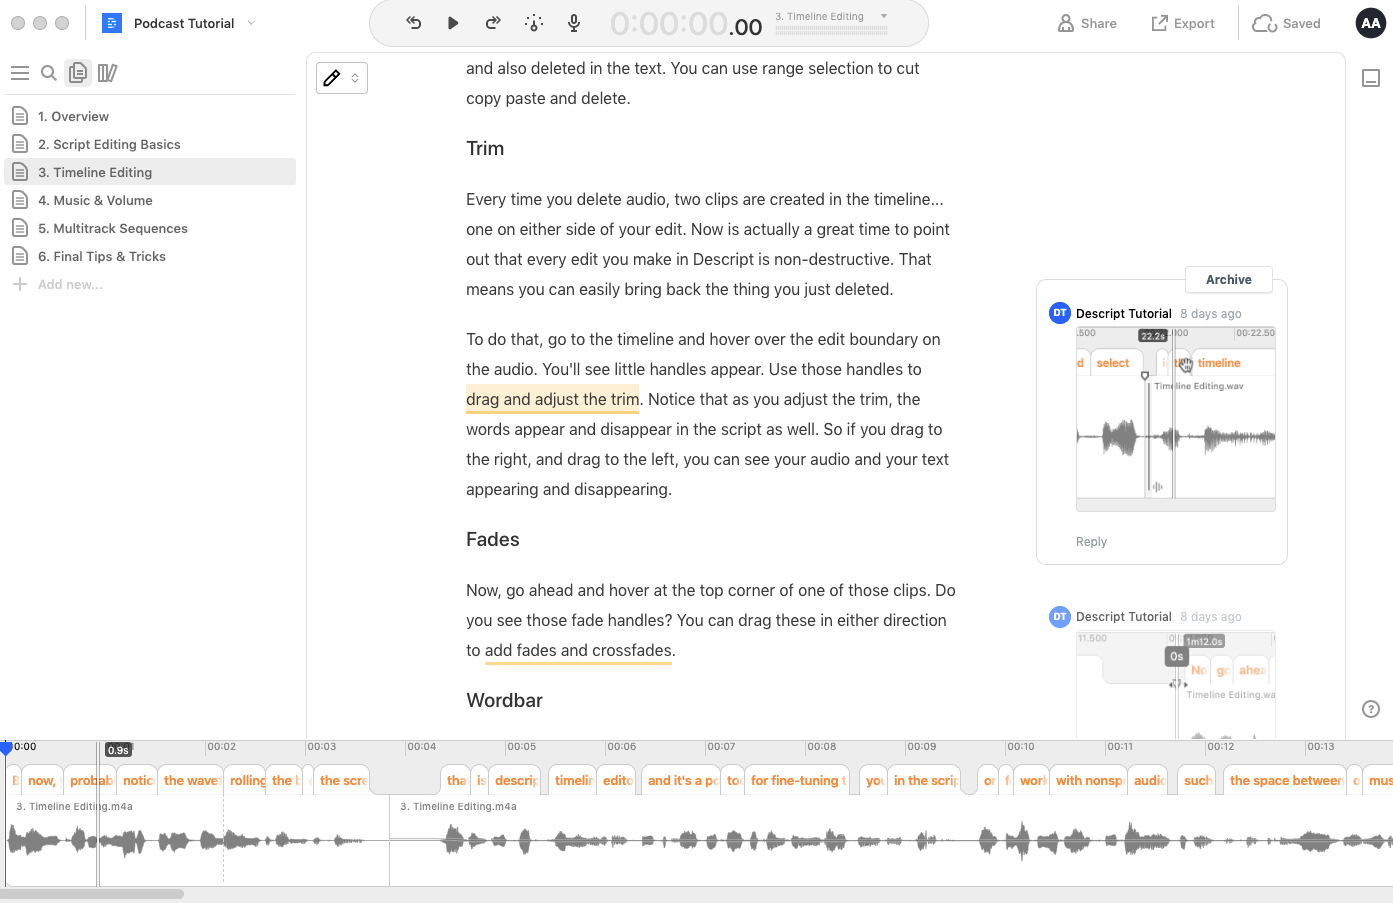Click the plus icon next to Add new...
Viewport: 1393px width, 903px height.
[20, 284]
